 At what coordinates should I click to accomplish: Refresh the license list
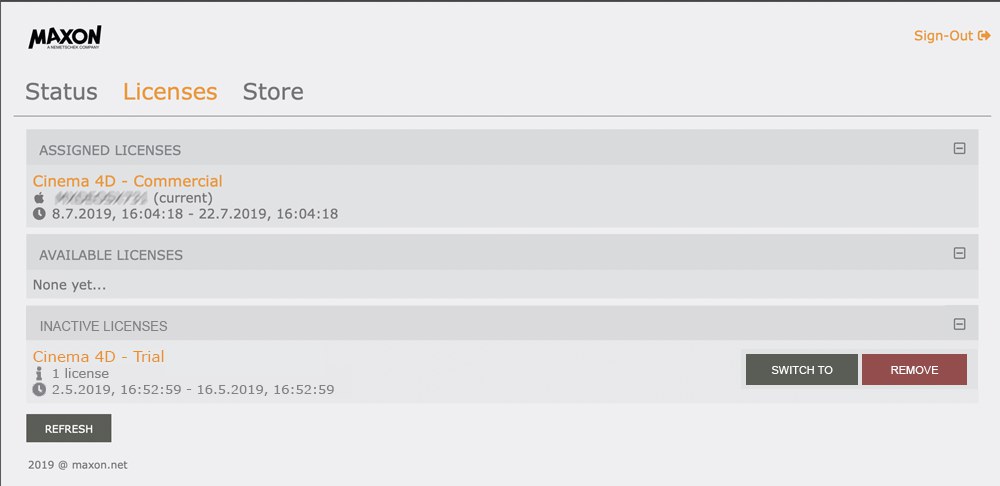tap(69, 429)
